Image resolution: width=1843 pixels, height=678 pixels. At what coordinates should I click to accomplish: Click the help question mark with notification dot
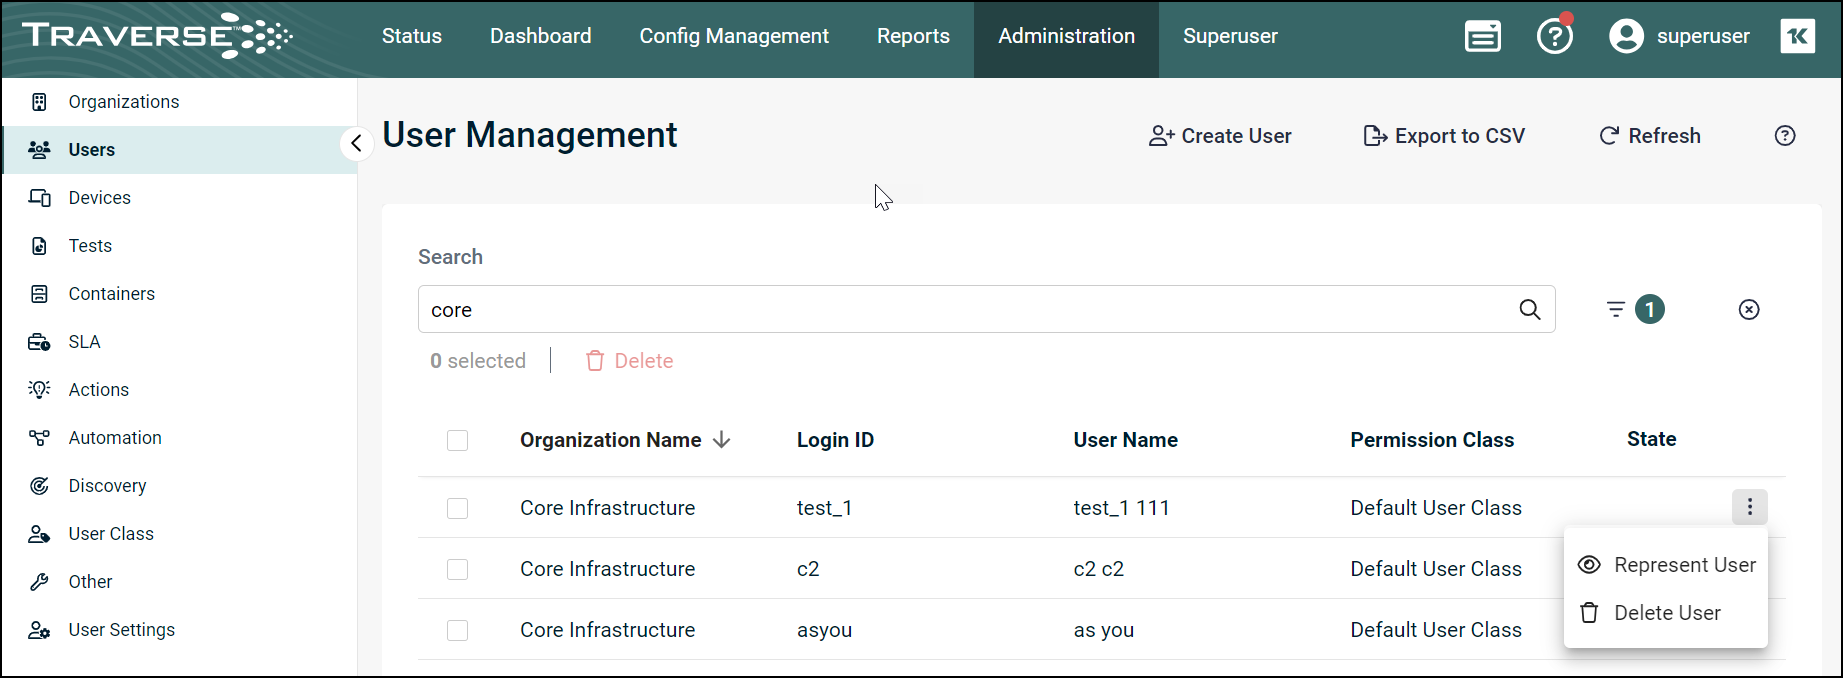[x=1555, y=36]
